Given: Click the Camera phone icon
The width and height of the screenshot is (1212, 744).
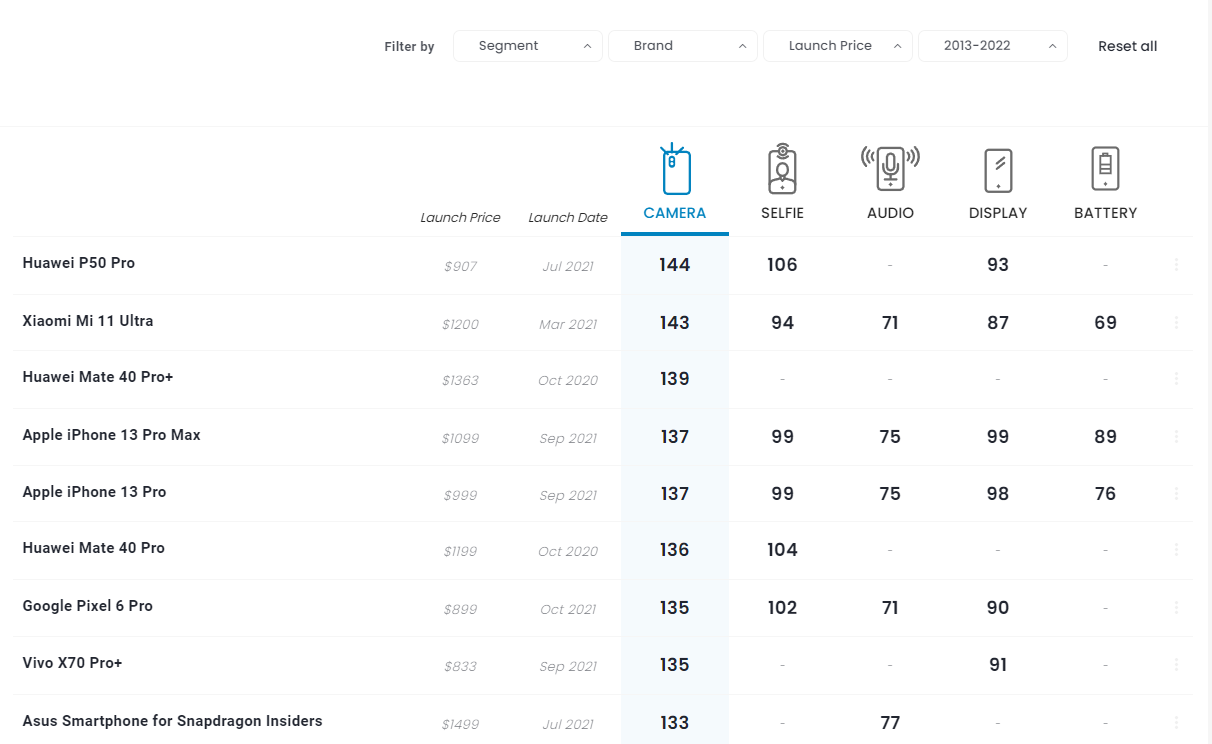Looking at the screenshot, I should coord(675,170).
